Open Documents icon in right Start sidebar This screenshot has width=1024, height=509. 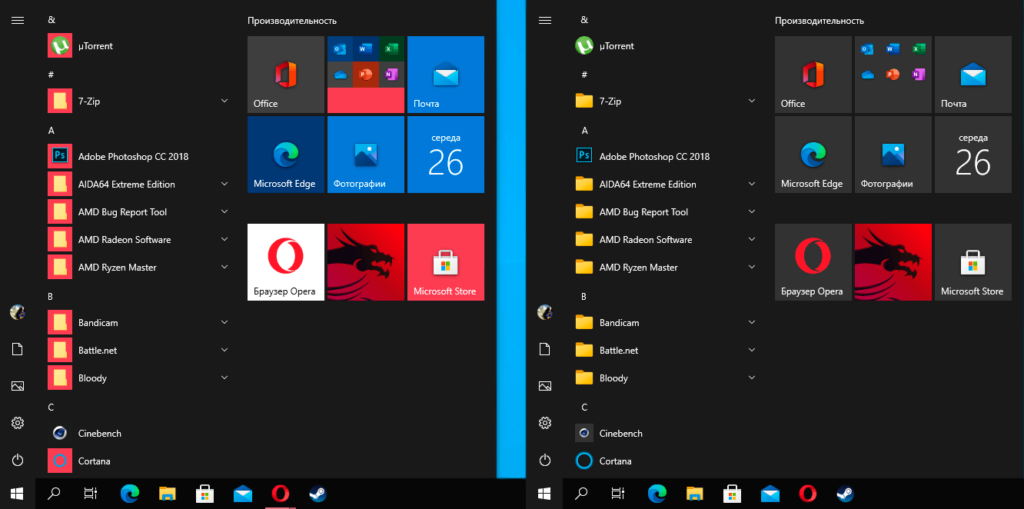click(545, 350)
